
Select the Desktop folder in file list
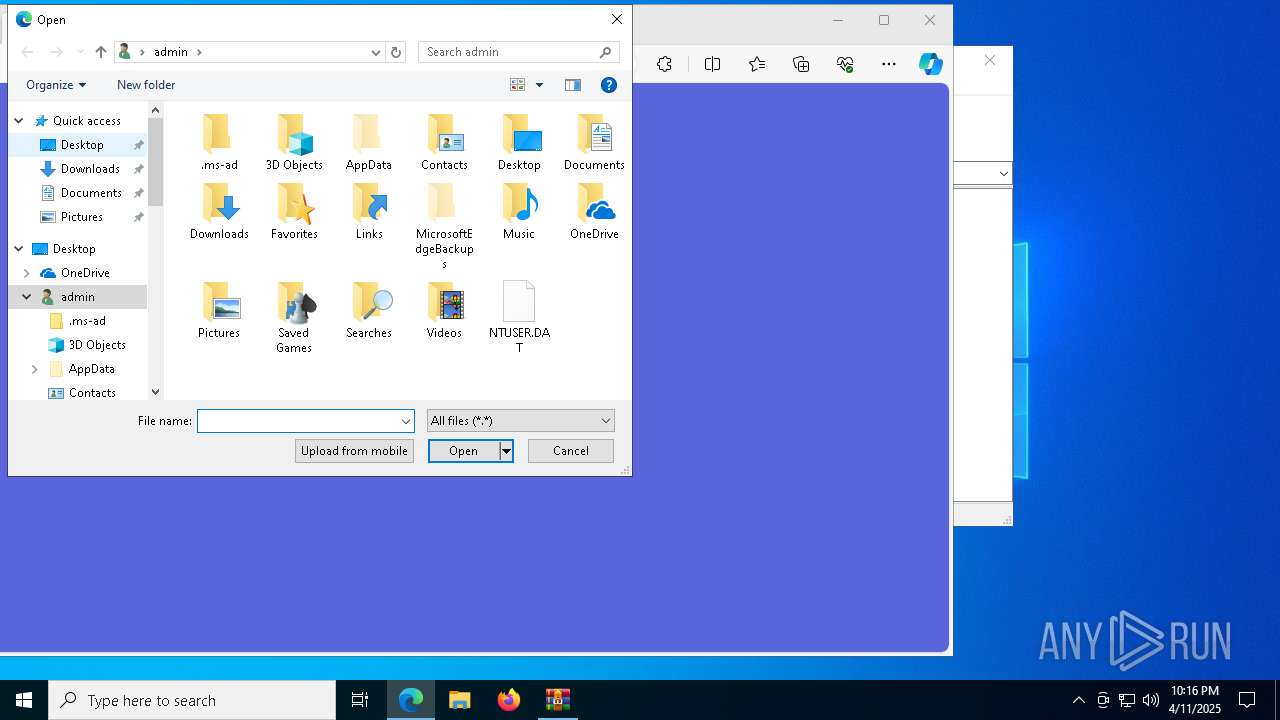[x=519, y=142]
